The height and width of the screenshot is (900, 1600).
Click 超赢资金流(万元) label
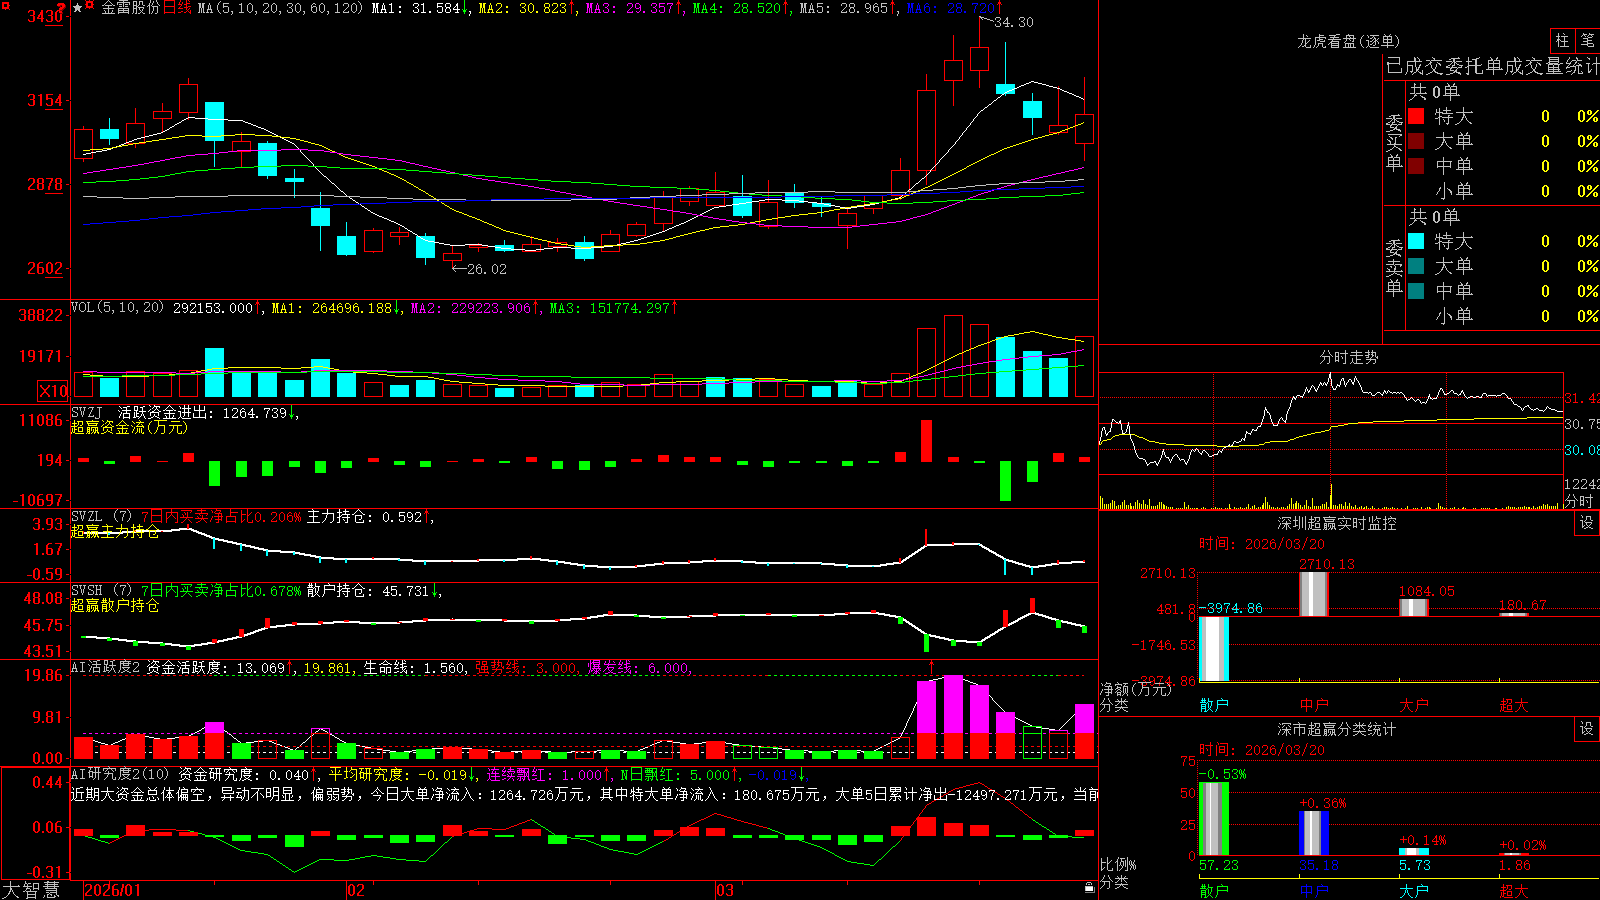tap(129, 427)
